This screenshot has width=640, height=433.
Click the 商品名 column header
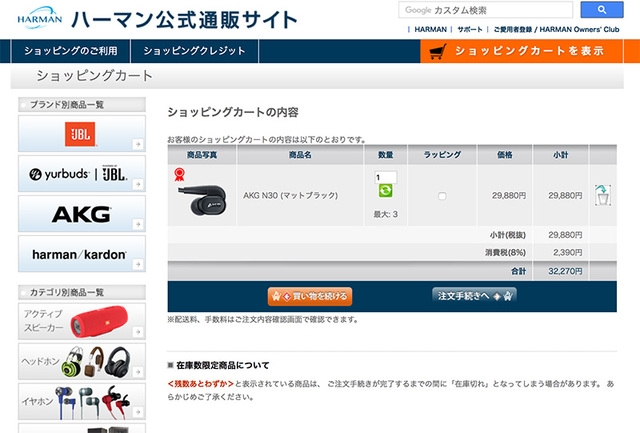point(300,155)
